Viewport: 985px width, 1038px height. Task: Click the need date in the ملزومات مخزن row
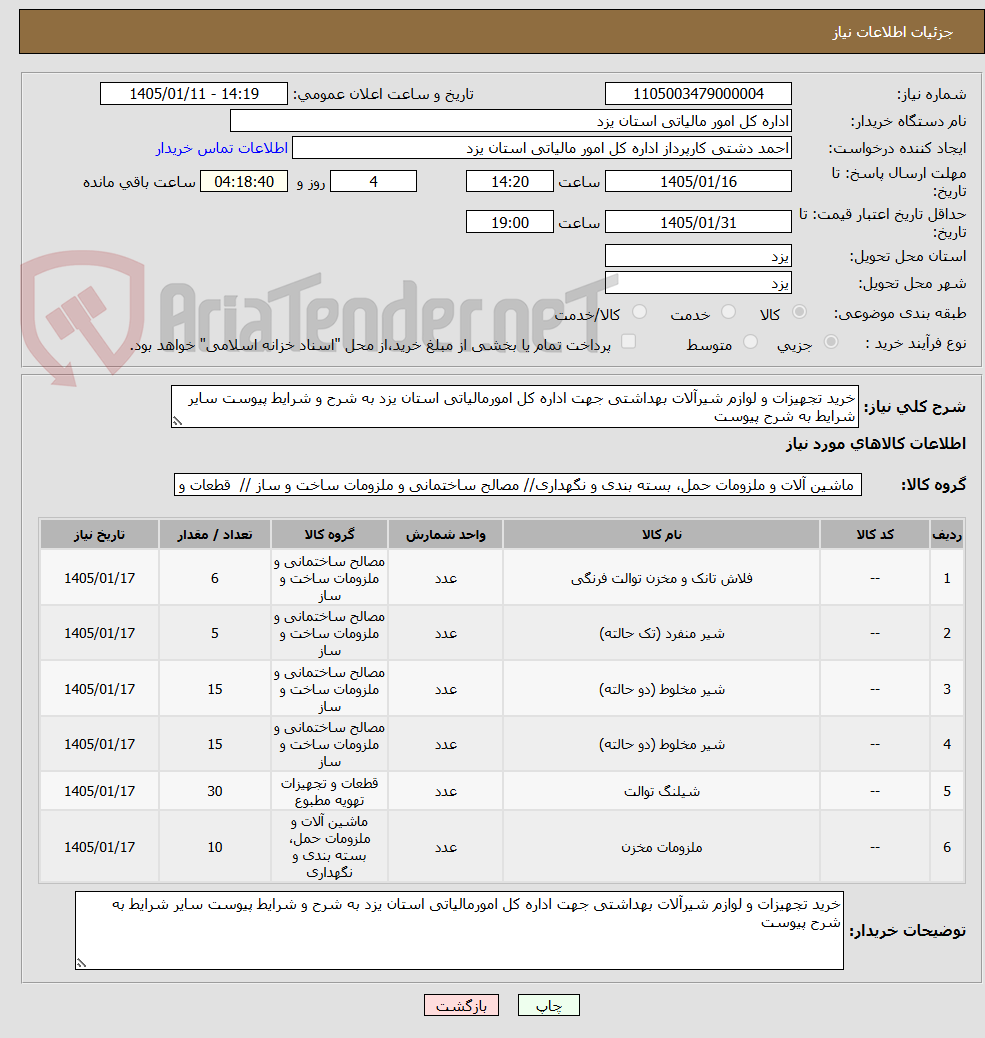coord(99,847)
